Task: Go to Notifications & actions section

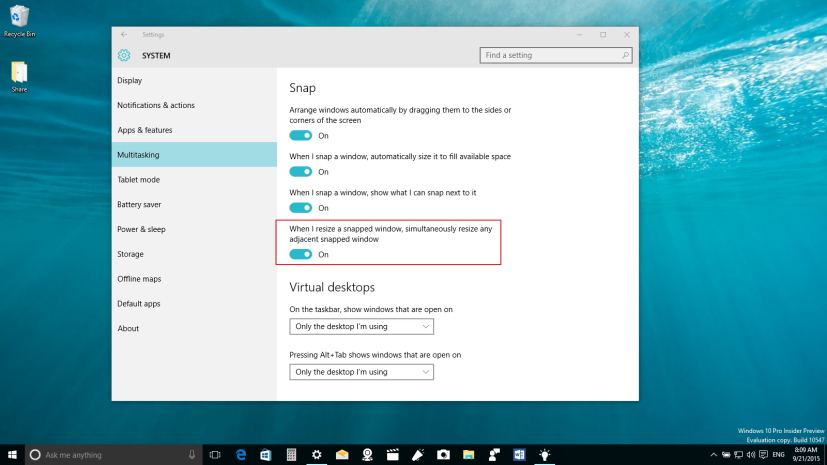Action: pyautogui.click(x=156, y=105)
